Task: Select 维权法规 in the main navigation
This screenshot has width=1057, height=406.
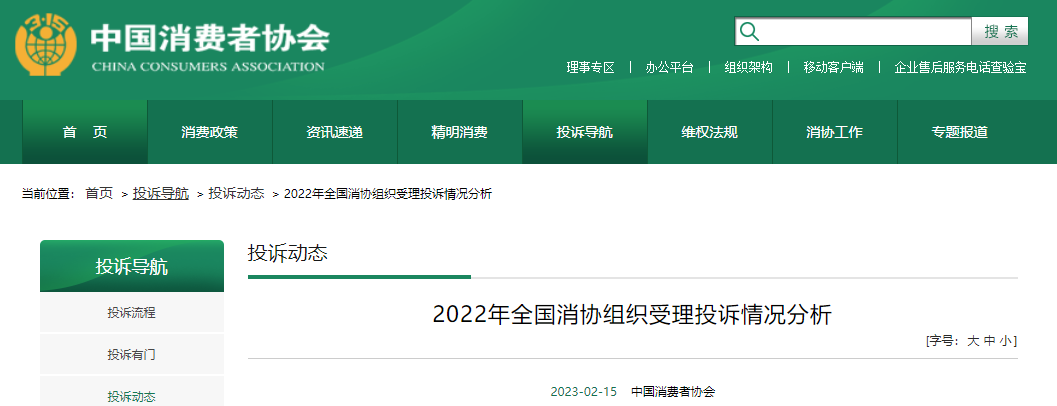Action: pos(710,132)
